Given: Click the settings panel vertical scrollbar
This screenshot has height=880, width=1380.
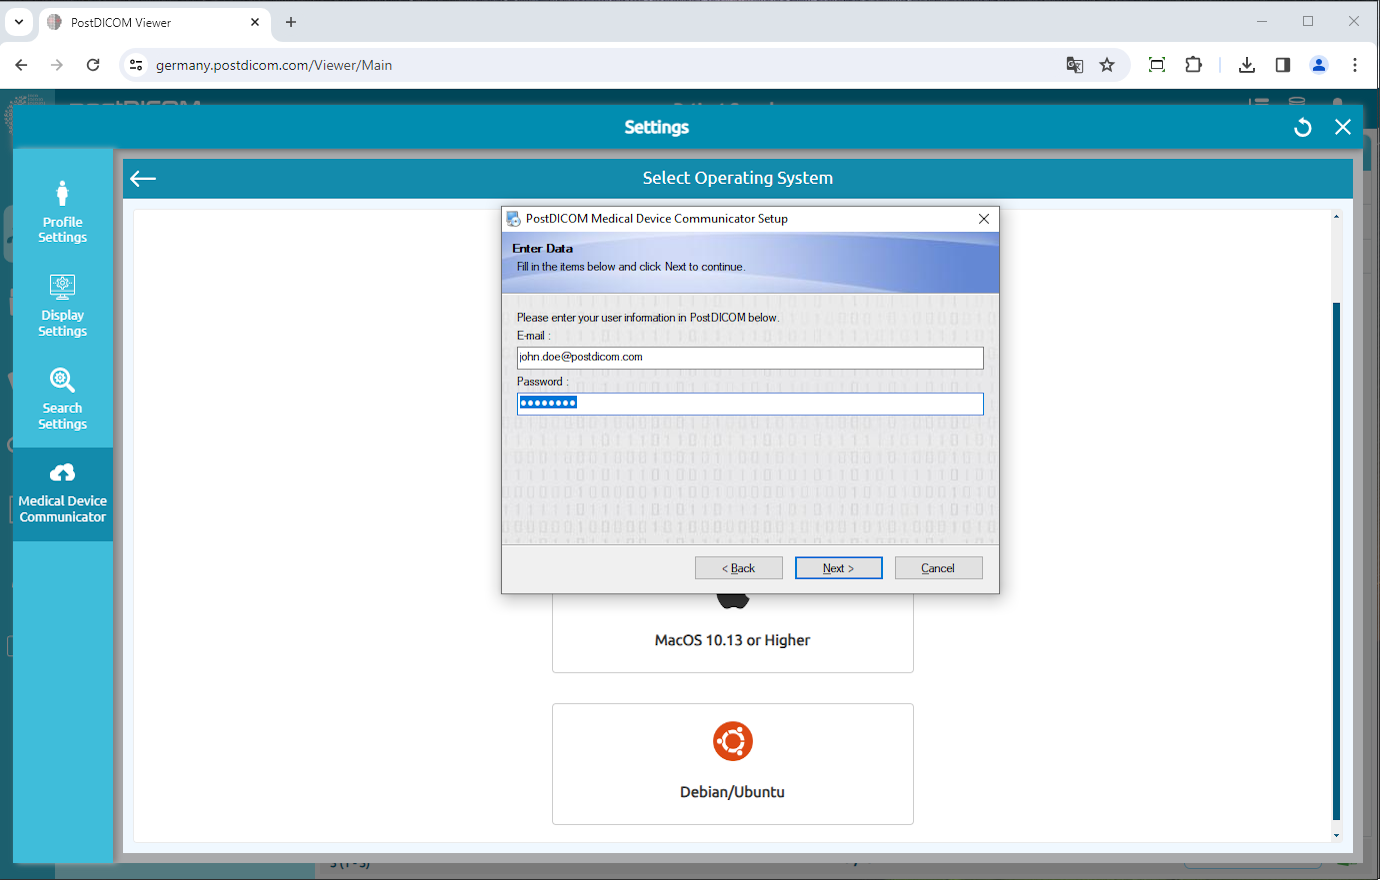Looking at the screenshot, I should click(x=1336, y=560).
